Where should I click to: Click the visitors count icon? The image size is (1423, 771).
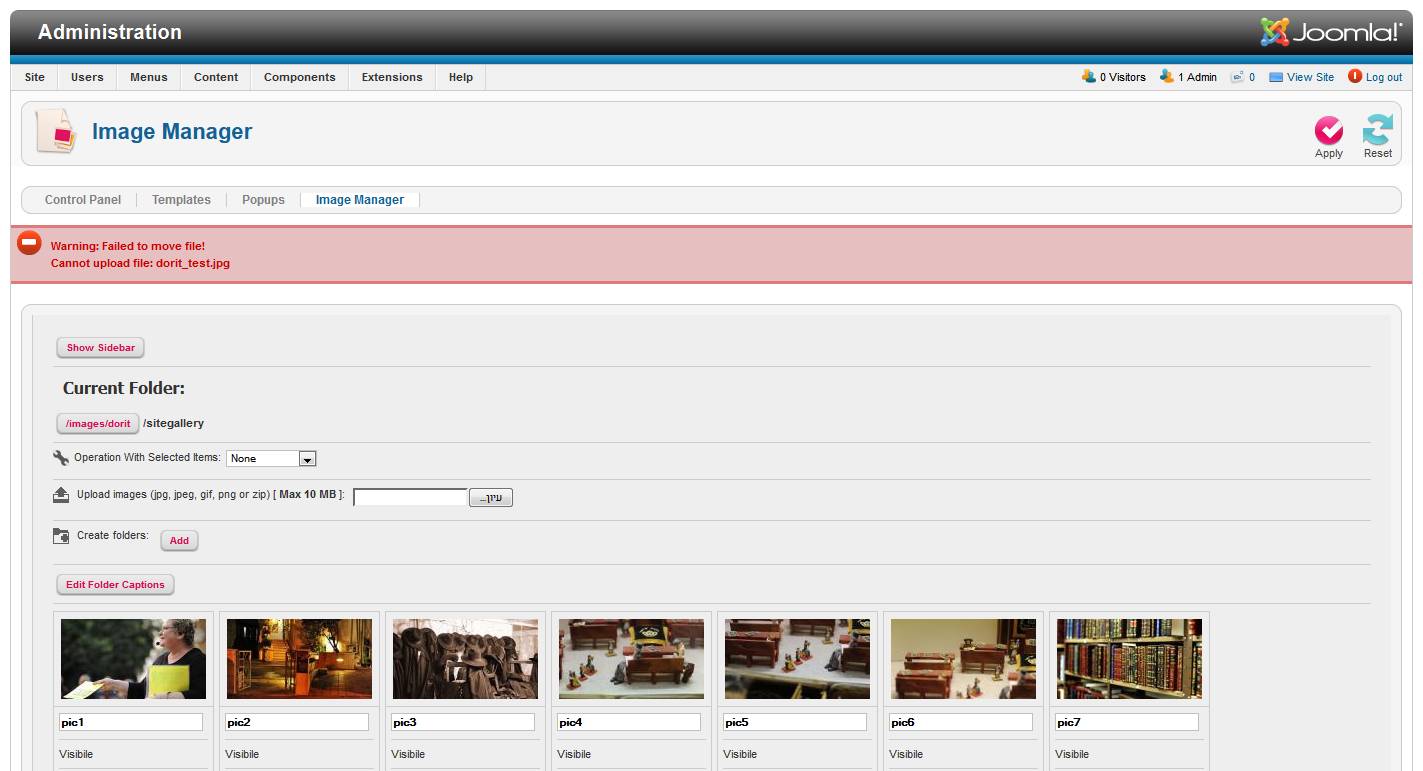click(x=1089, y=76)
